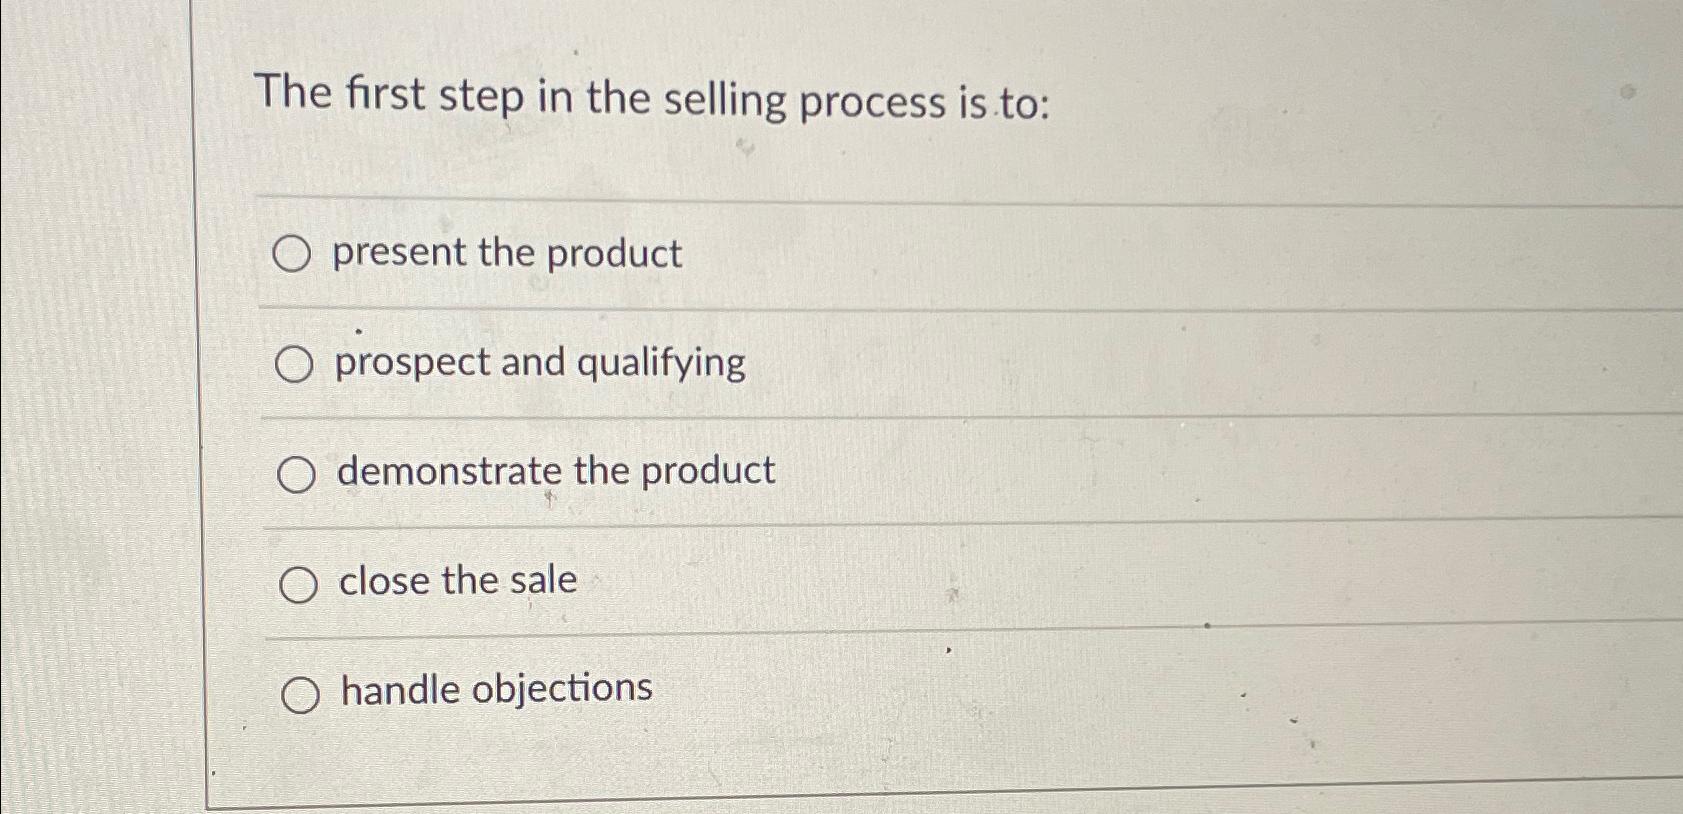The image size is (1683, 814).
Task: Select the 'handle objections' radio button
Action: pyautogui.click(x=300, y=692)
